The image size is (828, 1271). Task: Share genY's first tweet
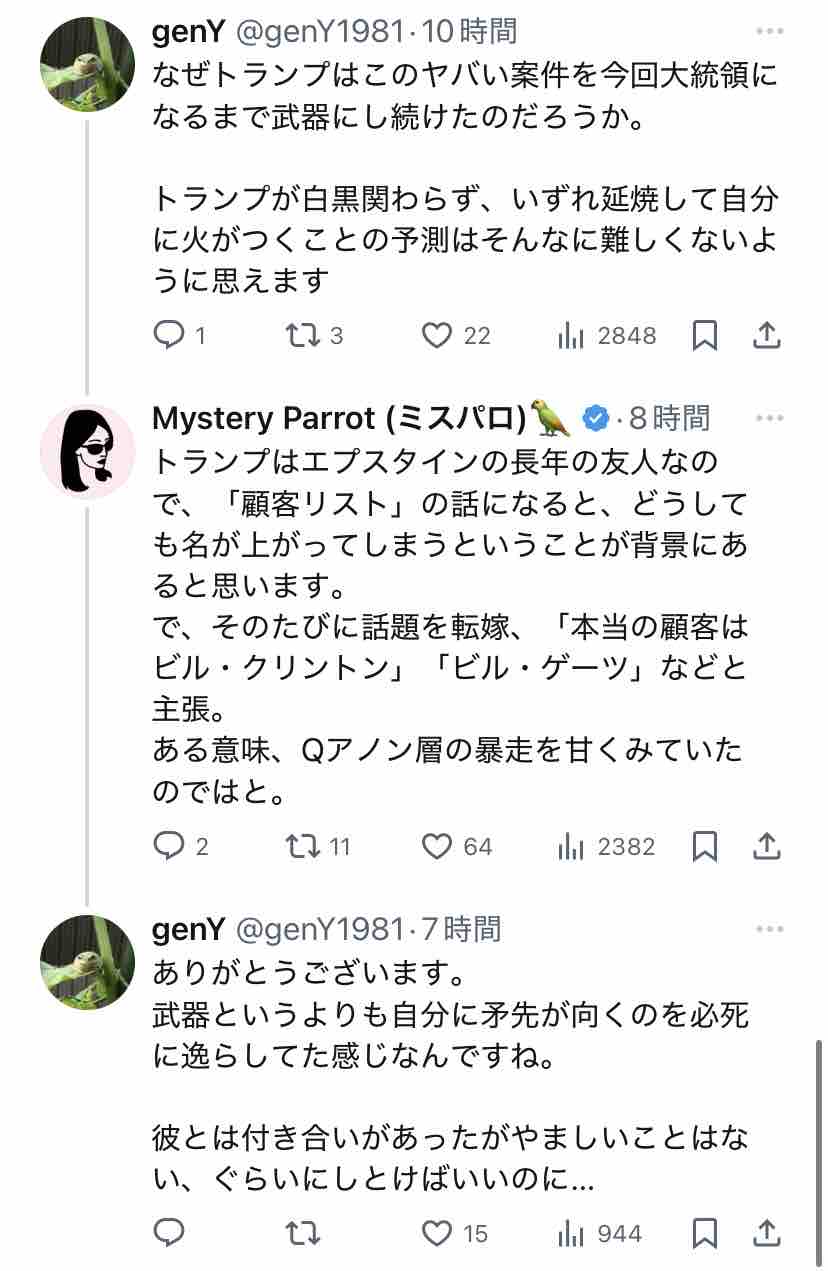766,336
